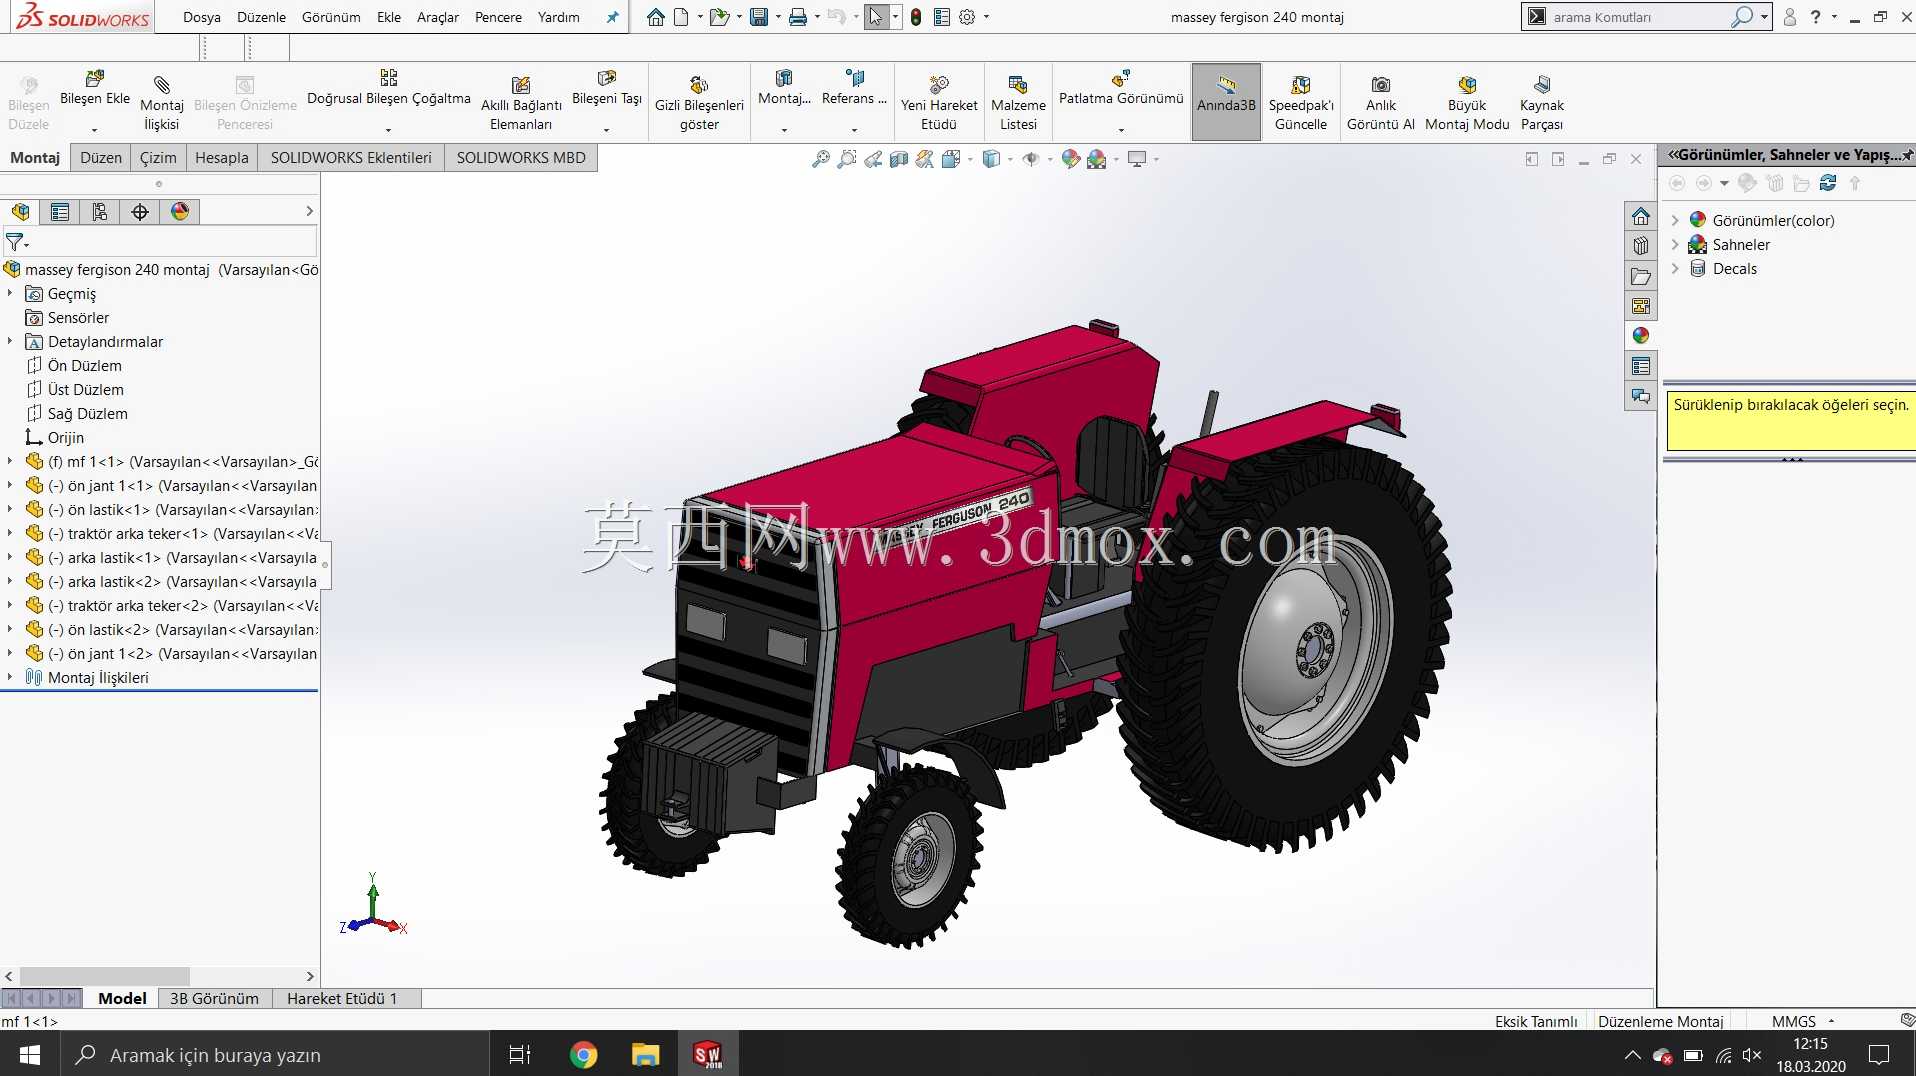Switch to the Çizim tab
This screenshot has width=1916, height=1076.
coord(158,157)
